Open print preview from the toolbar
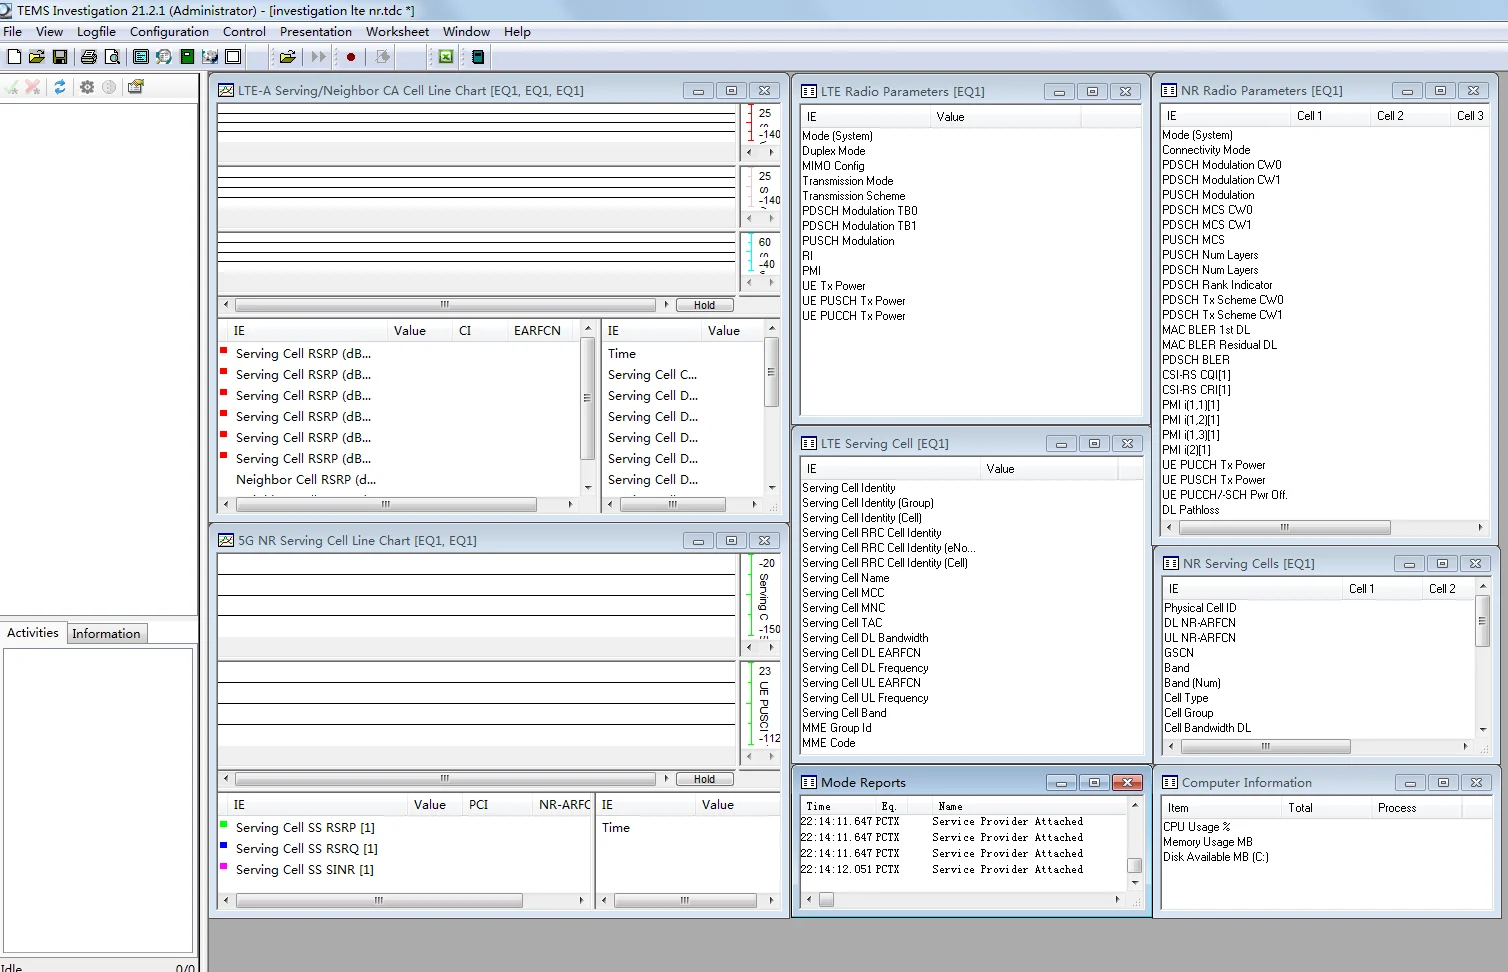The width and height of the screenshot is (1508, 972). pyautogui.click(x=112, y=57)
